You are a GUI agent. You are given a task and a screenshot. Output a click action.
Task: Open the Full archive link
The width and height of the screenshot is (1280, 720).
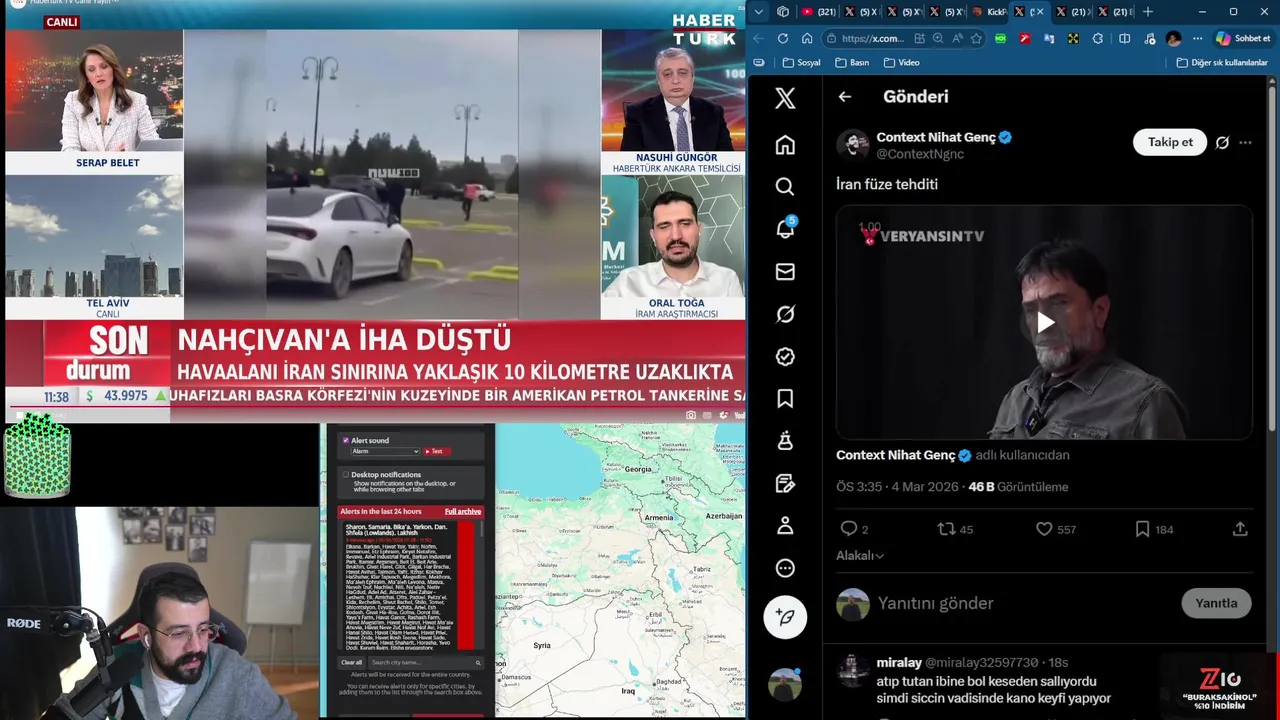pos(463,512)
